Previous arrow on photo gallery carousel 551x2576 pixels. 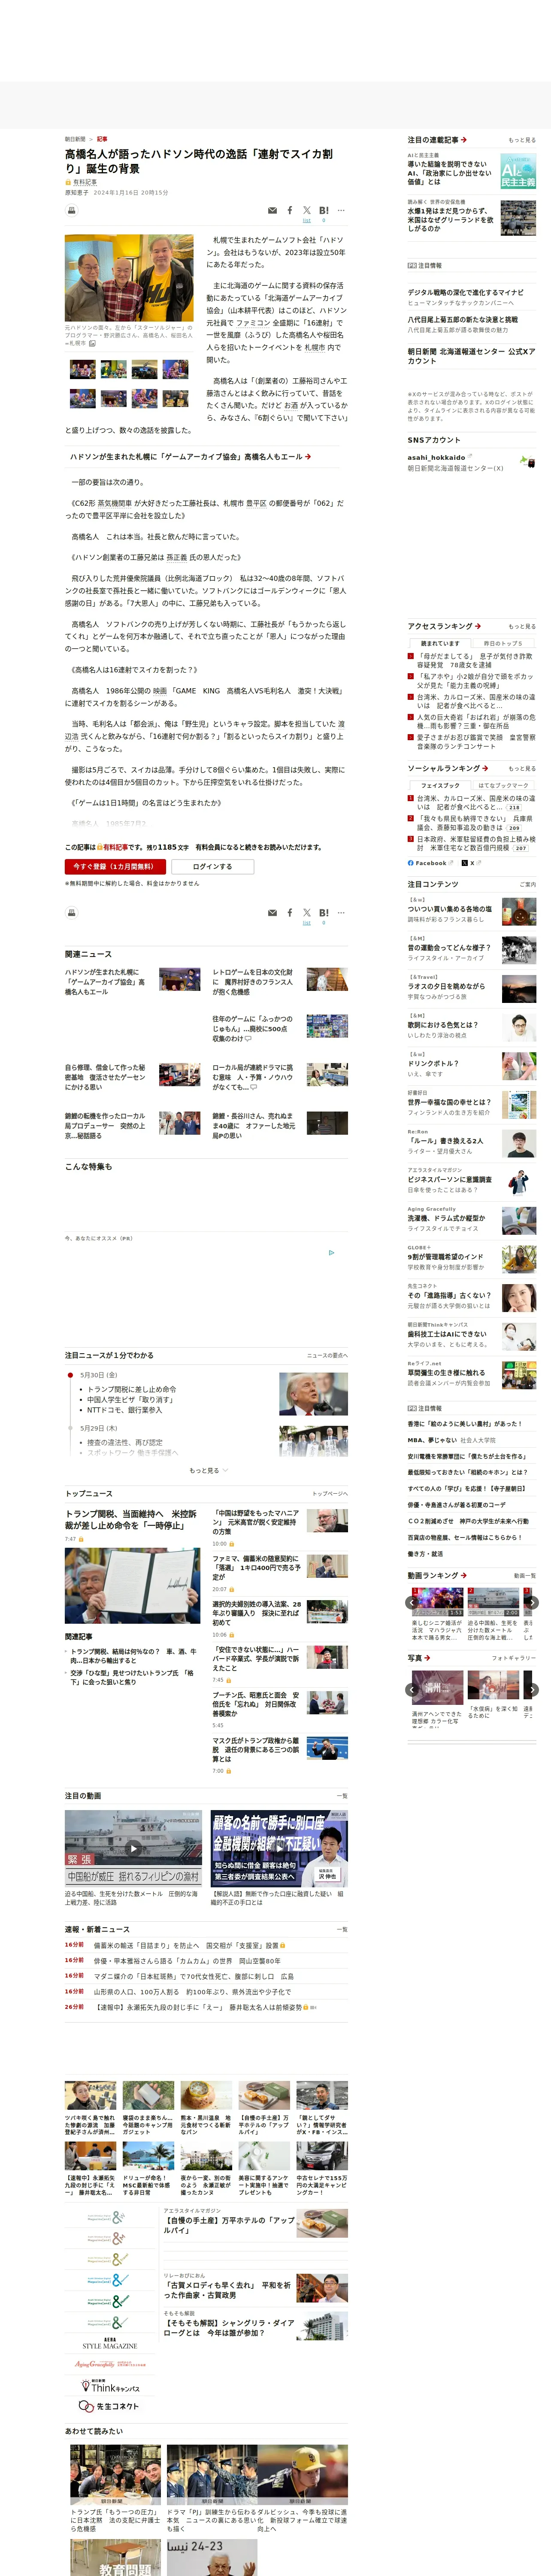(x=412, y=1690)
